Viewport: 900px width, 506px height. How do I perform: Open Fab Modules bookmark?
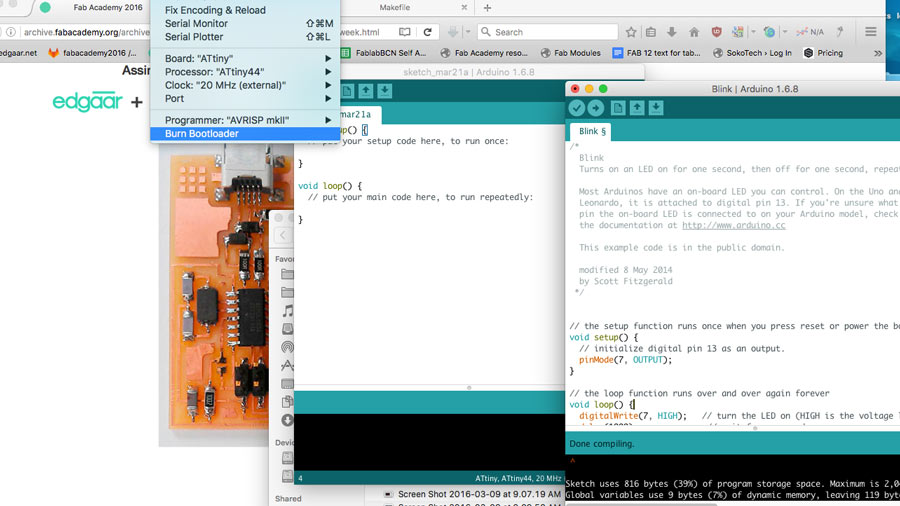pyautogui.click(x=571, y=53)
